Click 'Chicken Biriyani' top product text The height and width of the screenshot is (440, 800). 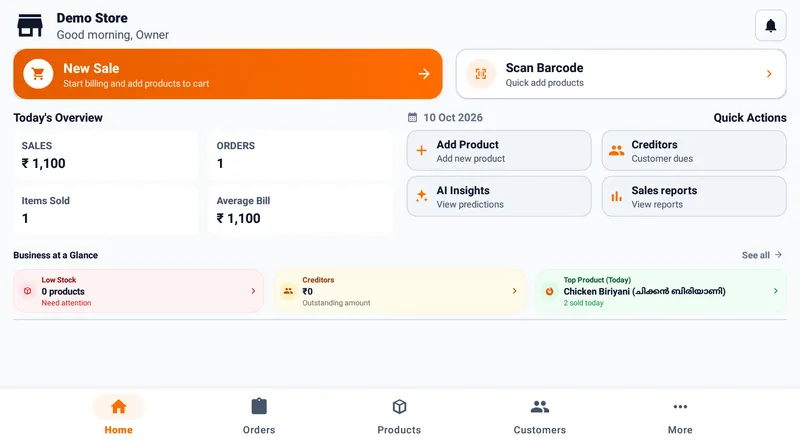pos(644,291)
